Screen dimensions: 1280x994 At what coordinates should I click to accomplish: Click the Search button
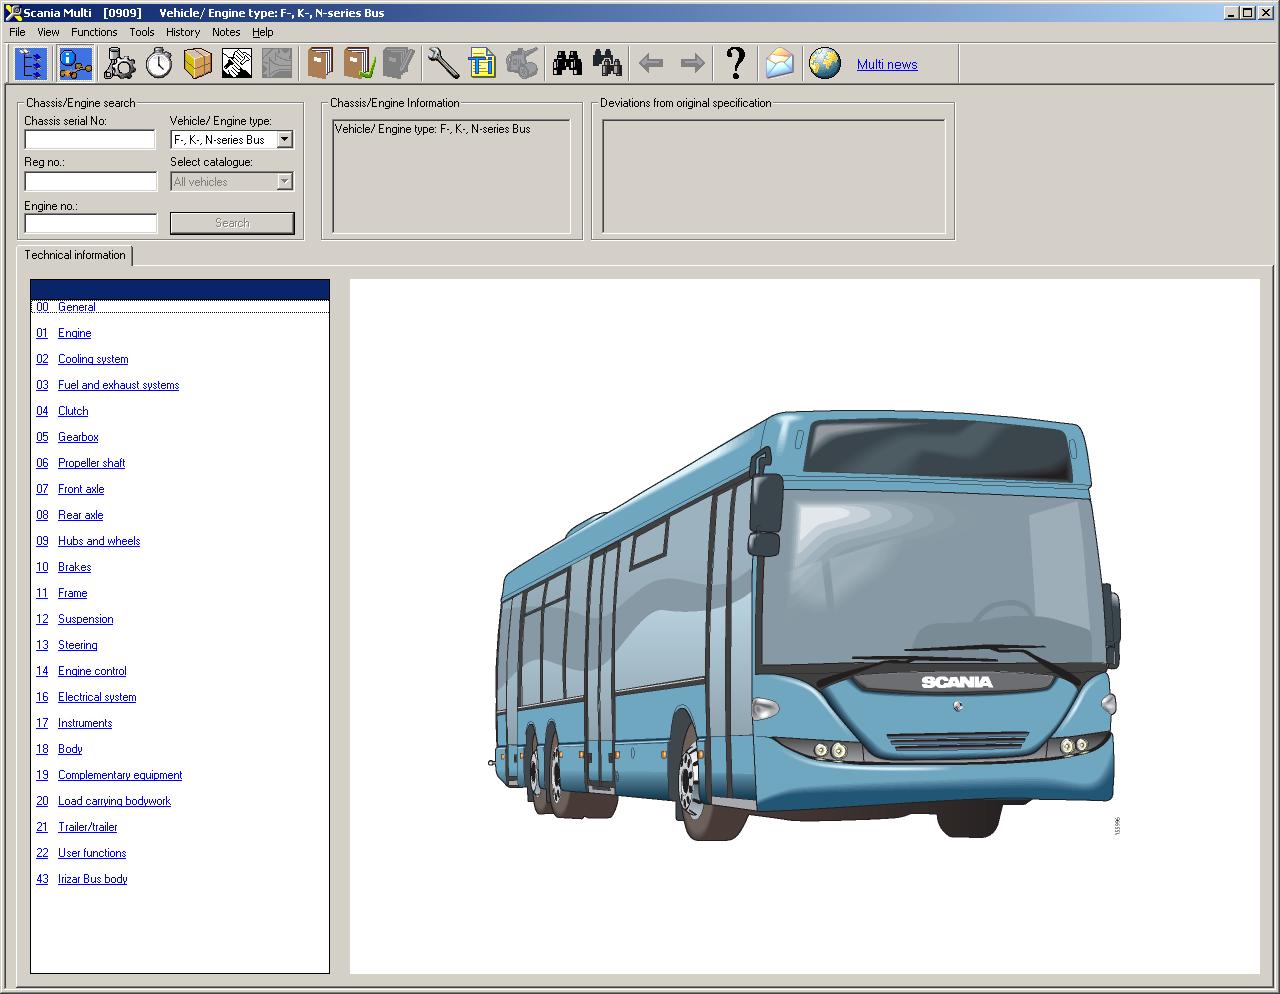(x=232, y=223)
